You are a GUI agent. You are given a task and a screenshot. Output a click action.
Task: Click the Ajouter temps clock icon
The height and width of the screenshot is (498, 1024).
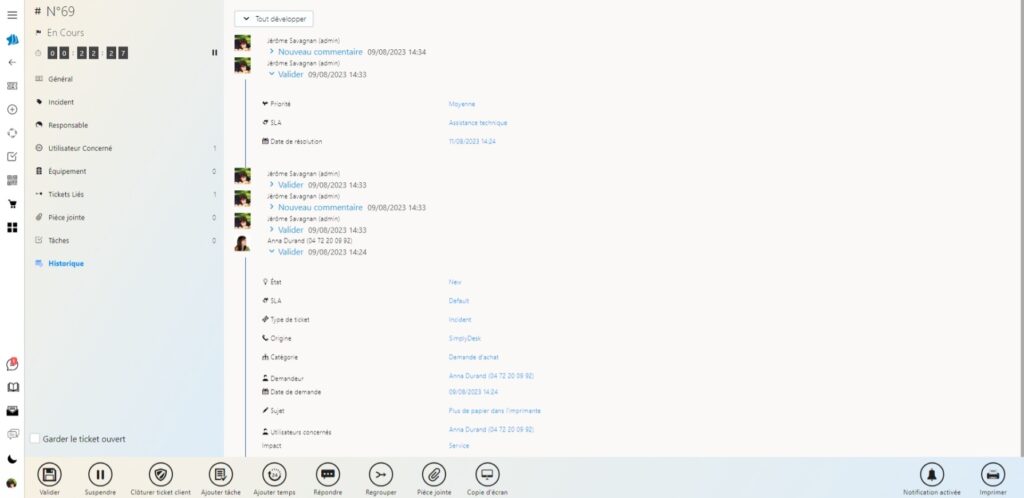coord(274,474)
